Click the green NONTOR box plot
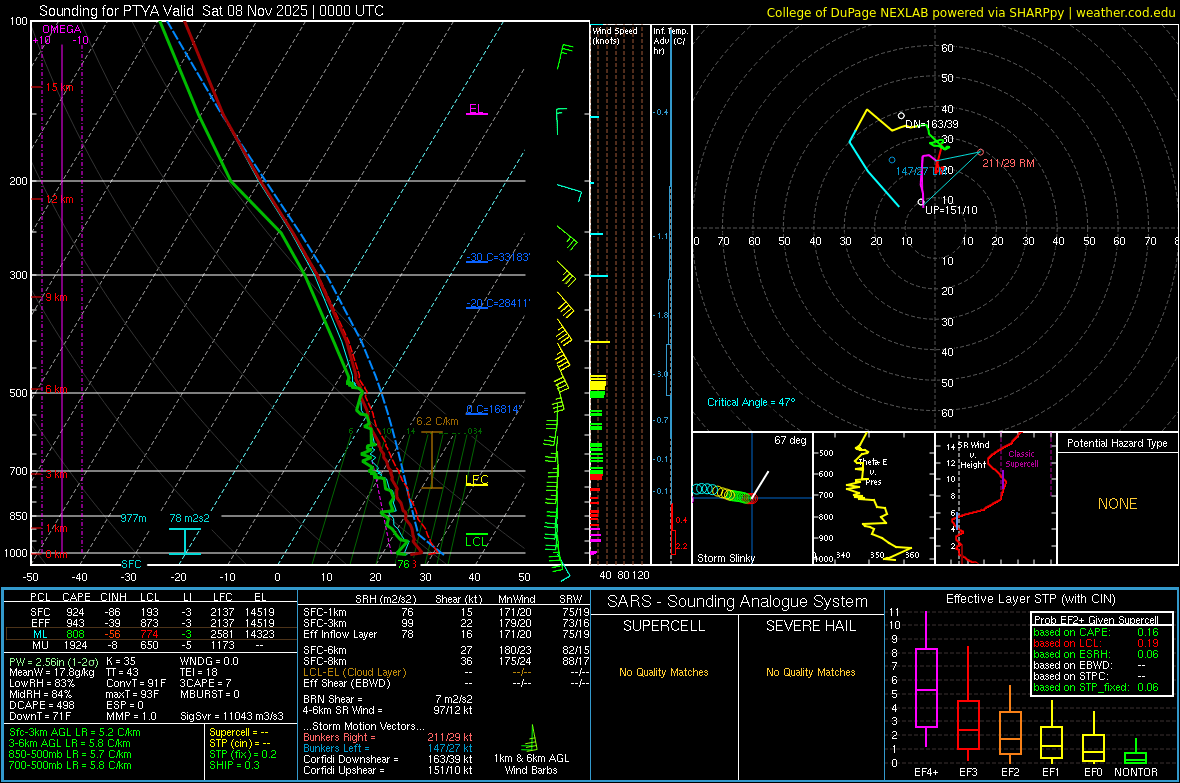This screenshot has width=1180, height=783. point(1135,754)
